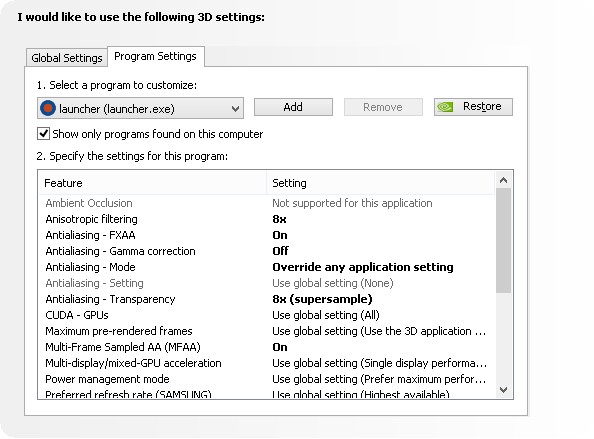The width and height of the screenshot is (594, 439).
Task: Click the launcher program icon
Action: point(48,108)
